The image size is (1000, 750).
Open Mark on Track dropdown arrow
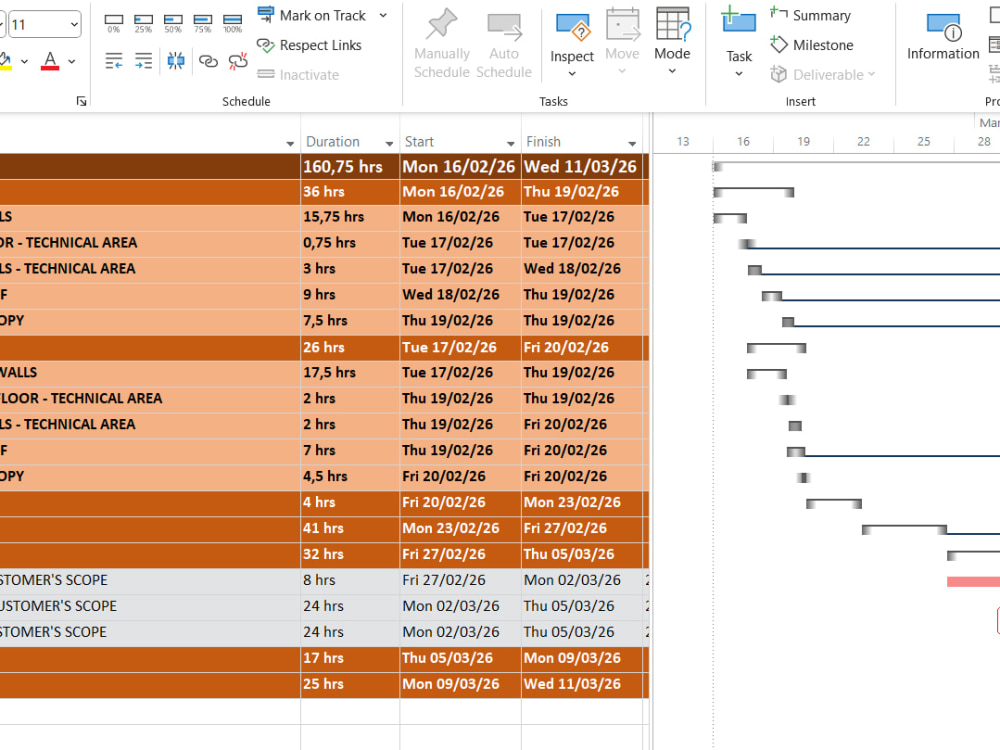pos(383,15)
